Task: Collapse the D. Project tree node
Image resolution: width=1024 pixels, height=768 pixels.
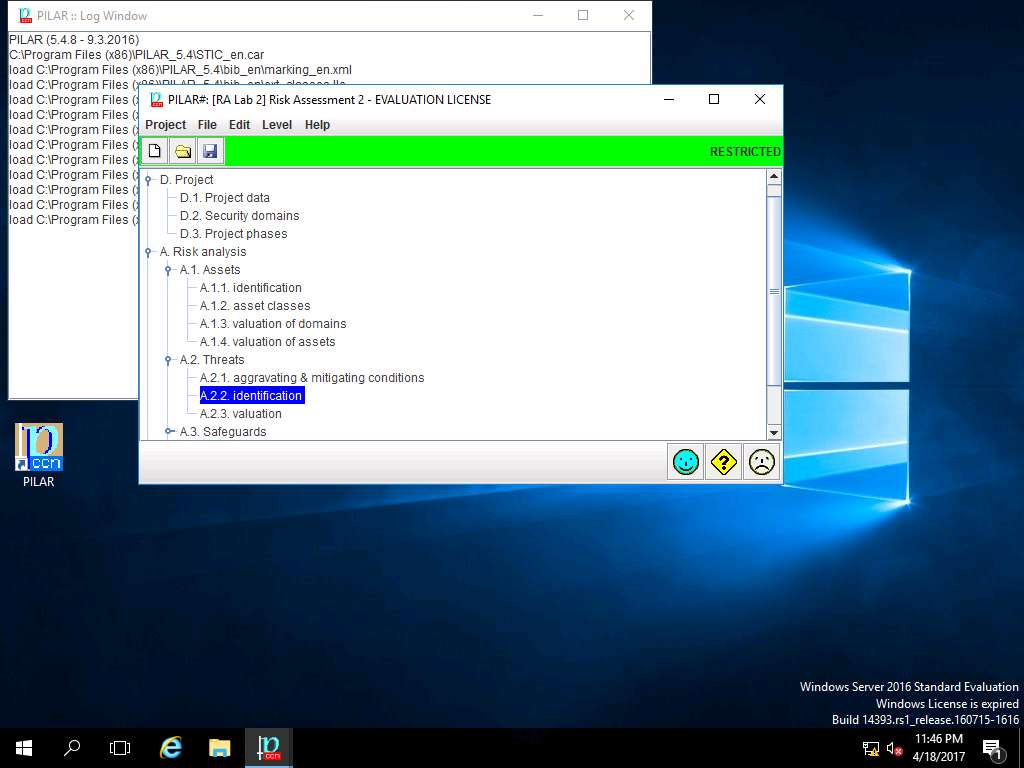Action: pos(148,180)
